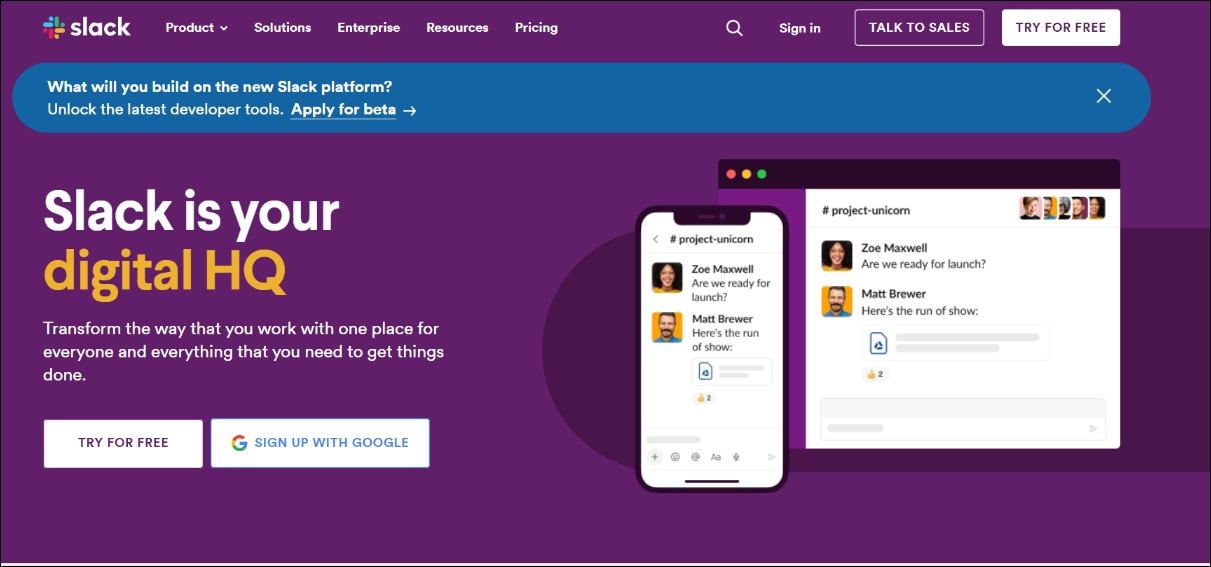The width and height of the screenshot is (1211, 567).
Task: Click the back chevron in phone mockup
Action: tap(656, 240)
